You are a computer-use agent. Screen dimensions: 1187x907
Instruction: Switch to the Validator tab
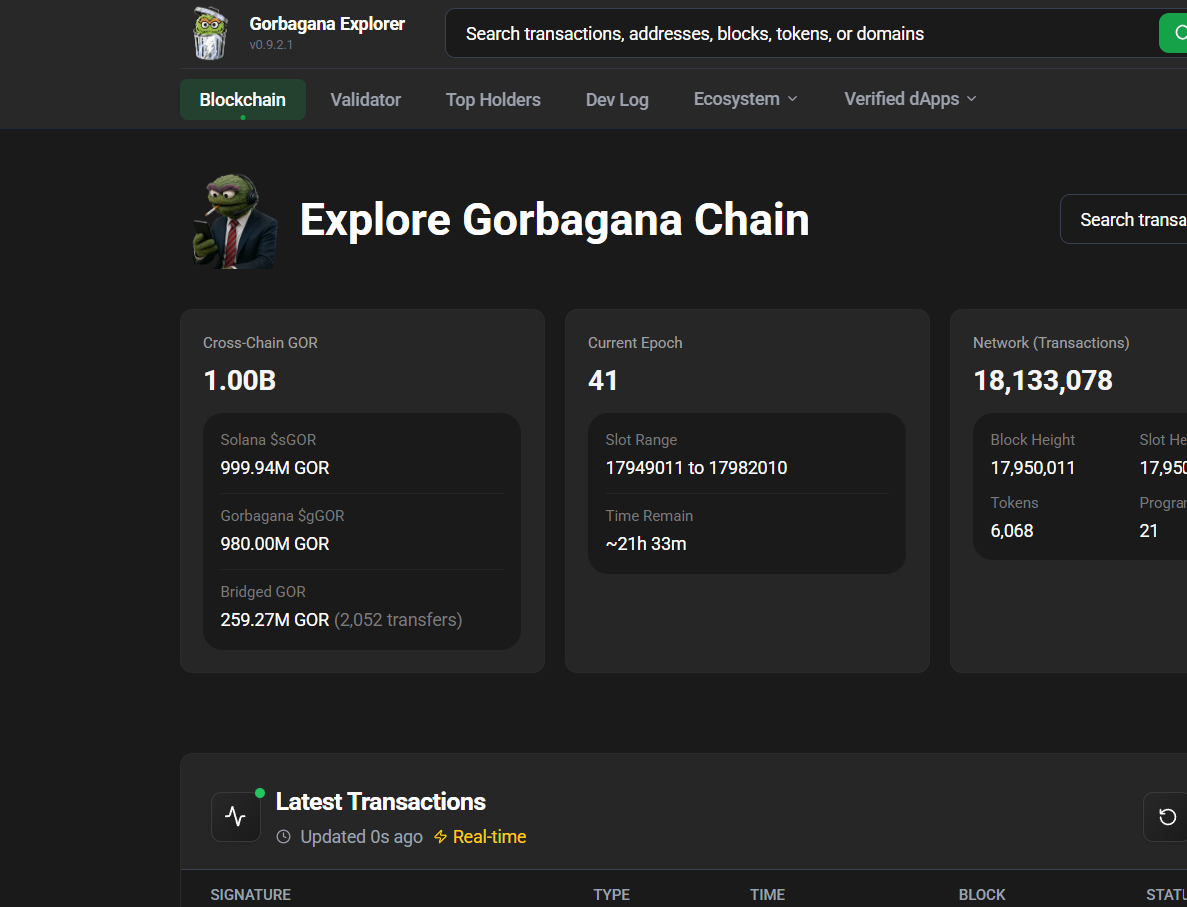(x=365, y=100)
